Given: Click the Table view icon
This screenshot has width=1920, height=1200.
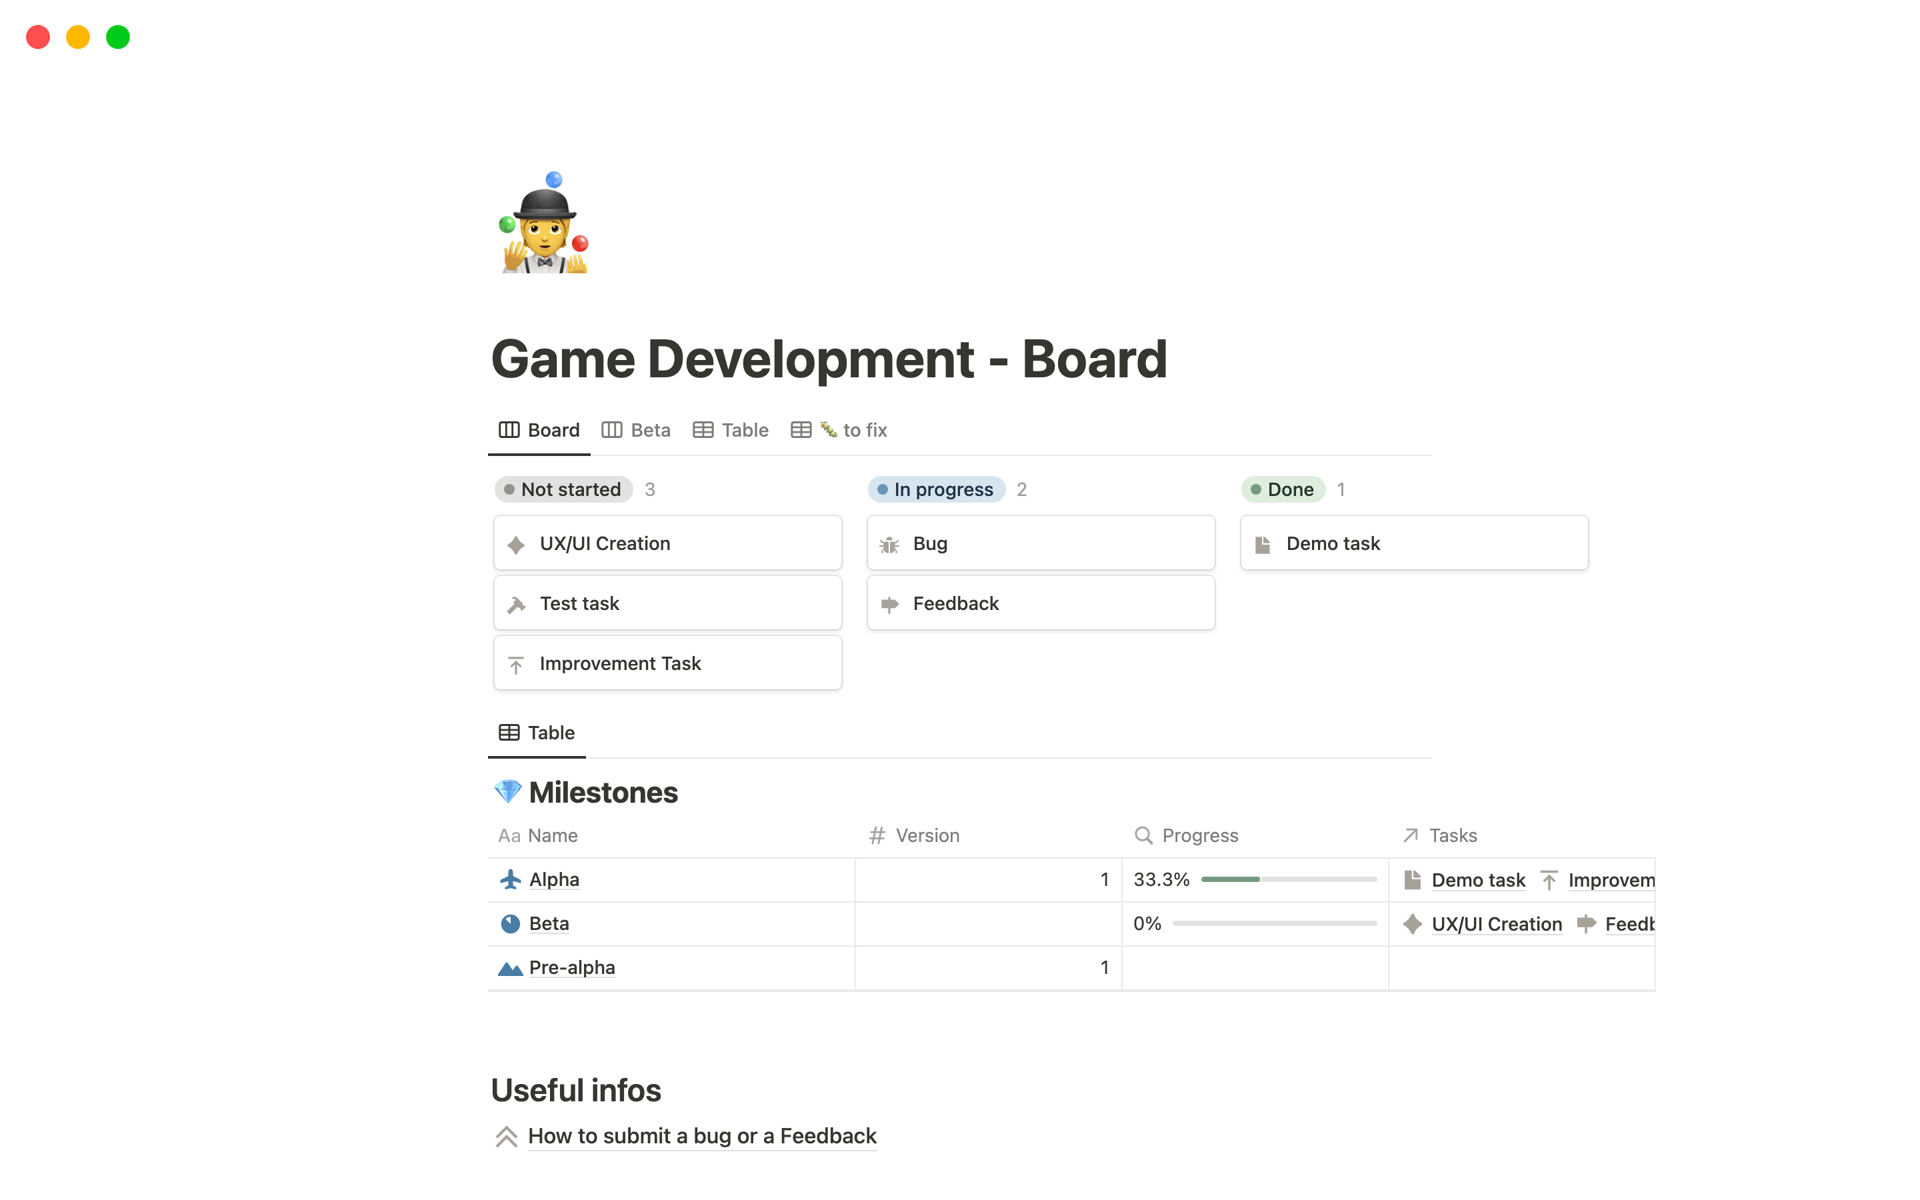Looking at the screenshot, I should coord(704,430).
